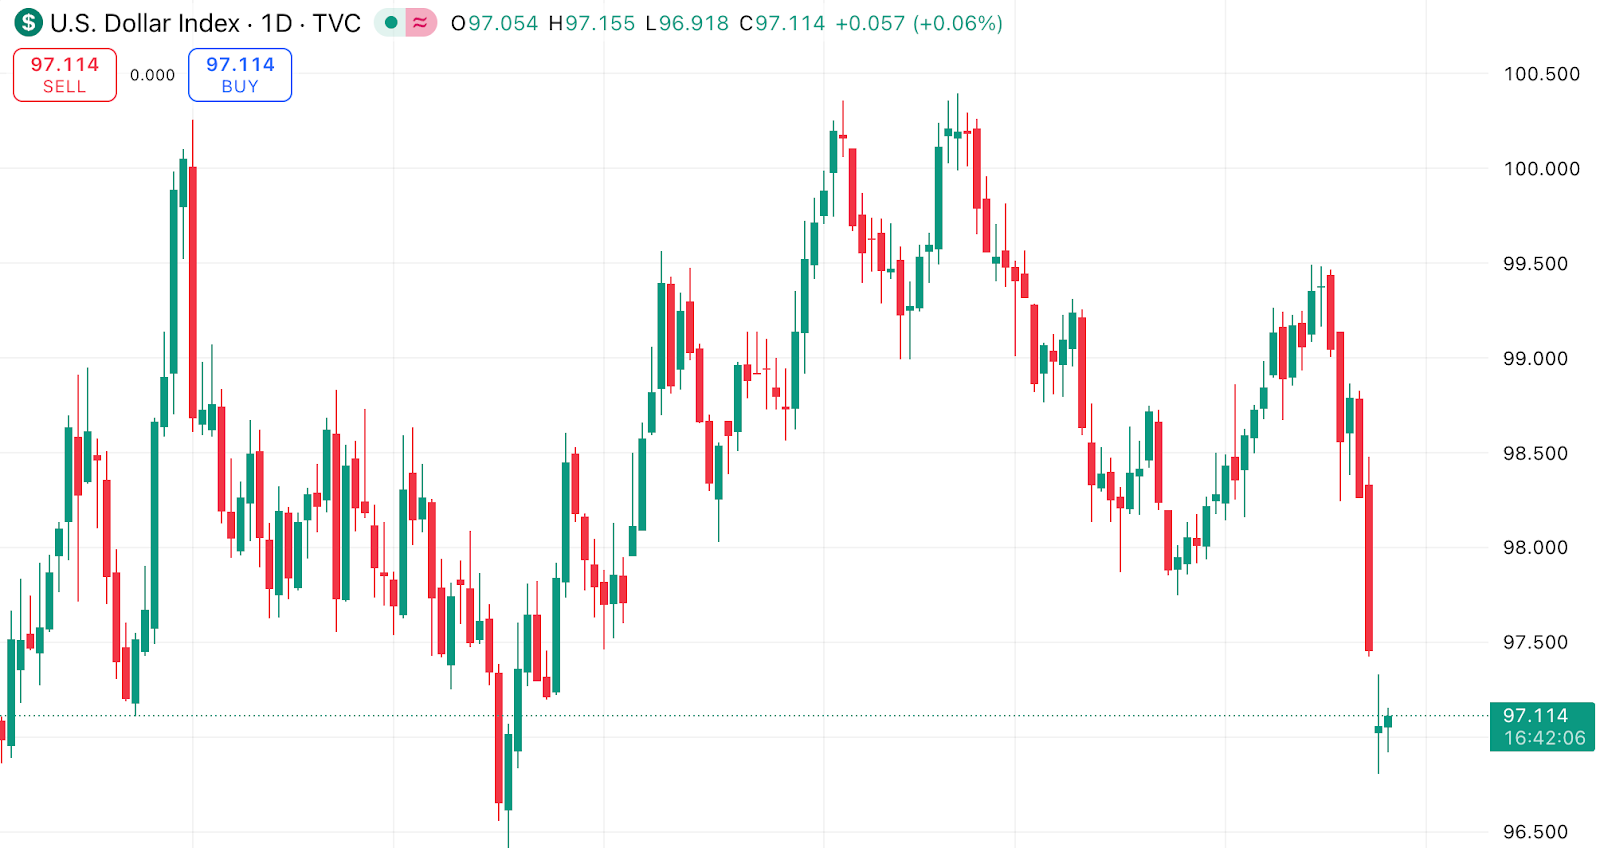Click the dotted current price line
Viewport: 1600px width, 848px height.
[700, 716]
